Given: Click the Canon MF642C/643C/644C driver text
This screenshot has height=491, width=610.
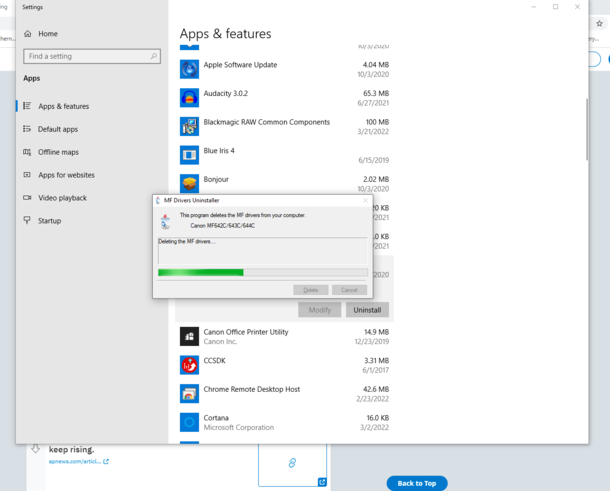Looking at the screenshot, I should pos(223,226).
